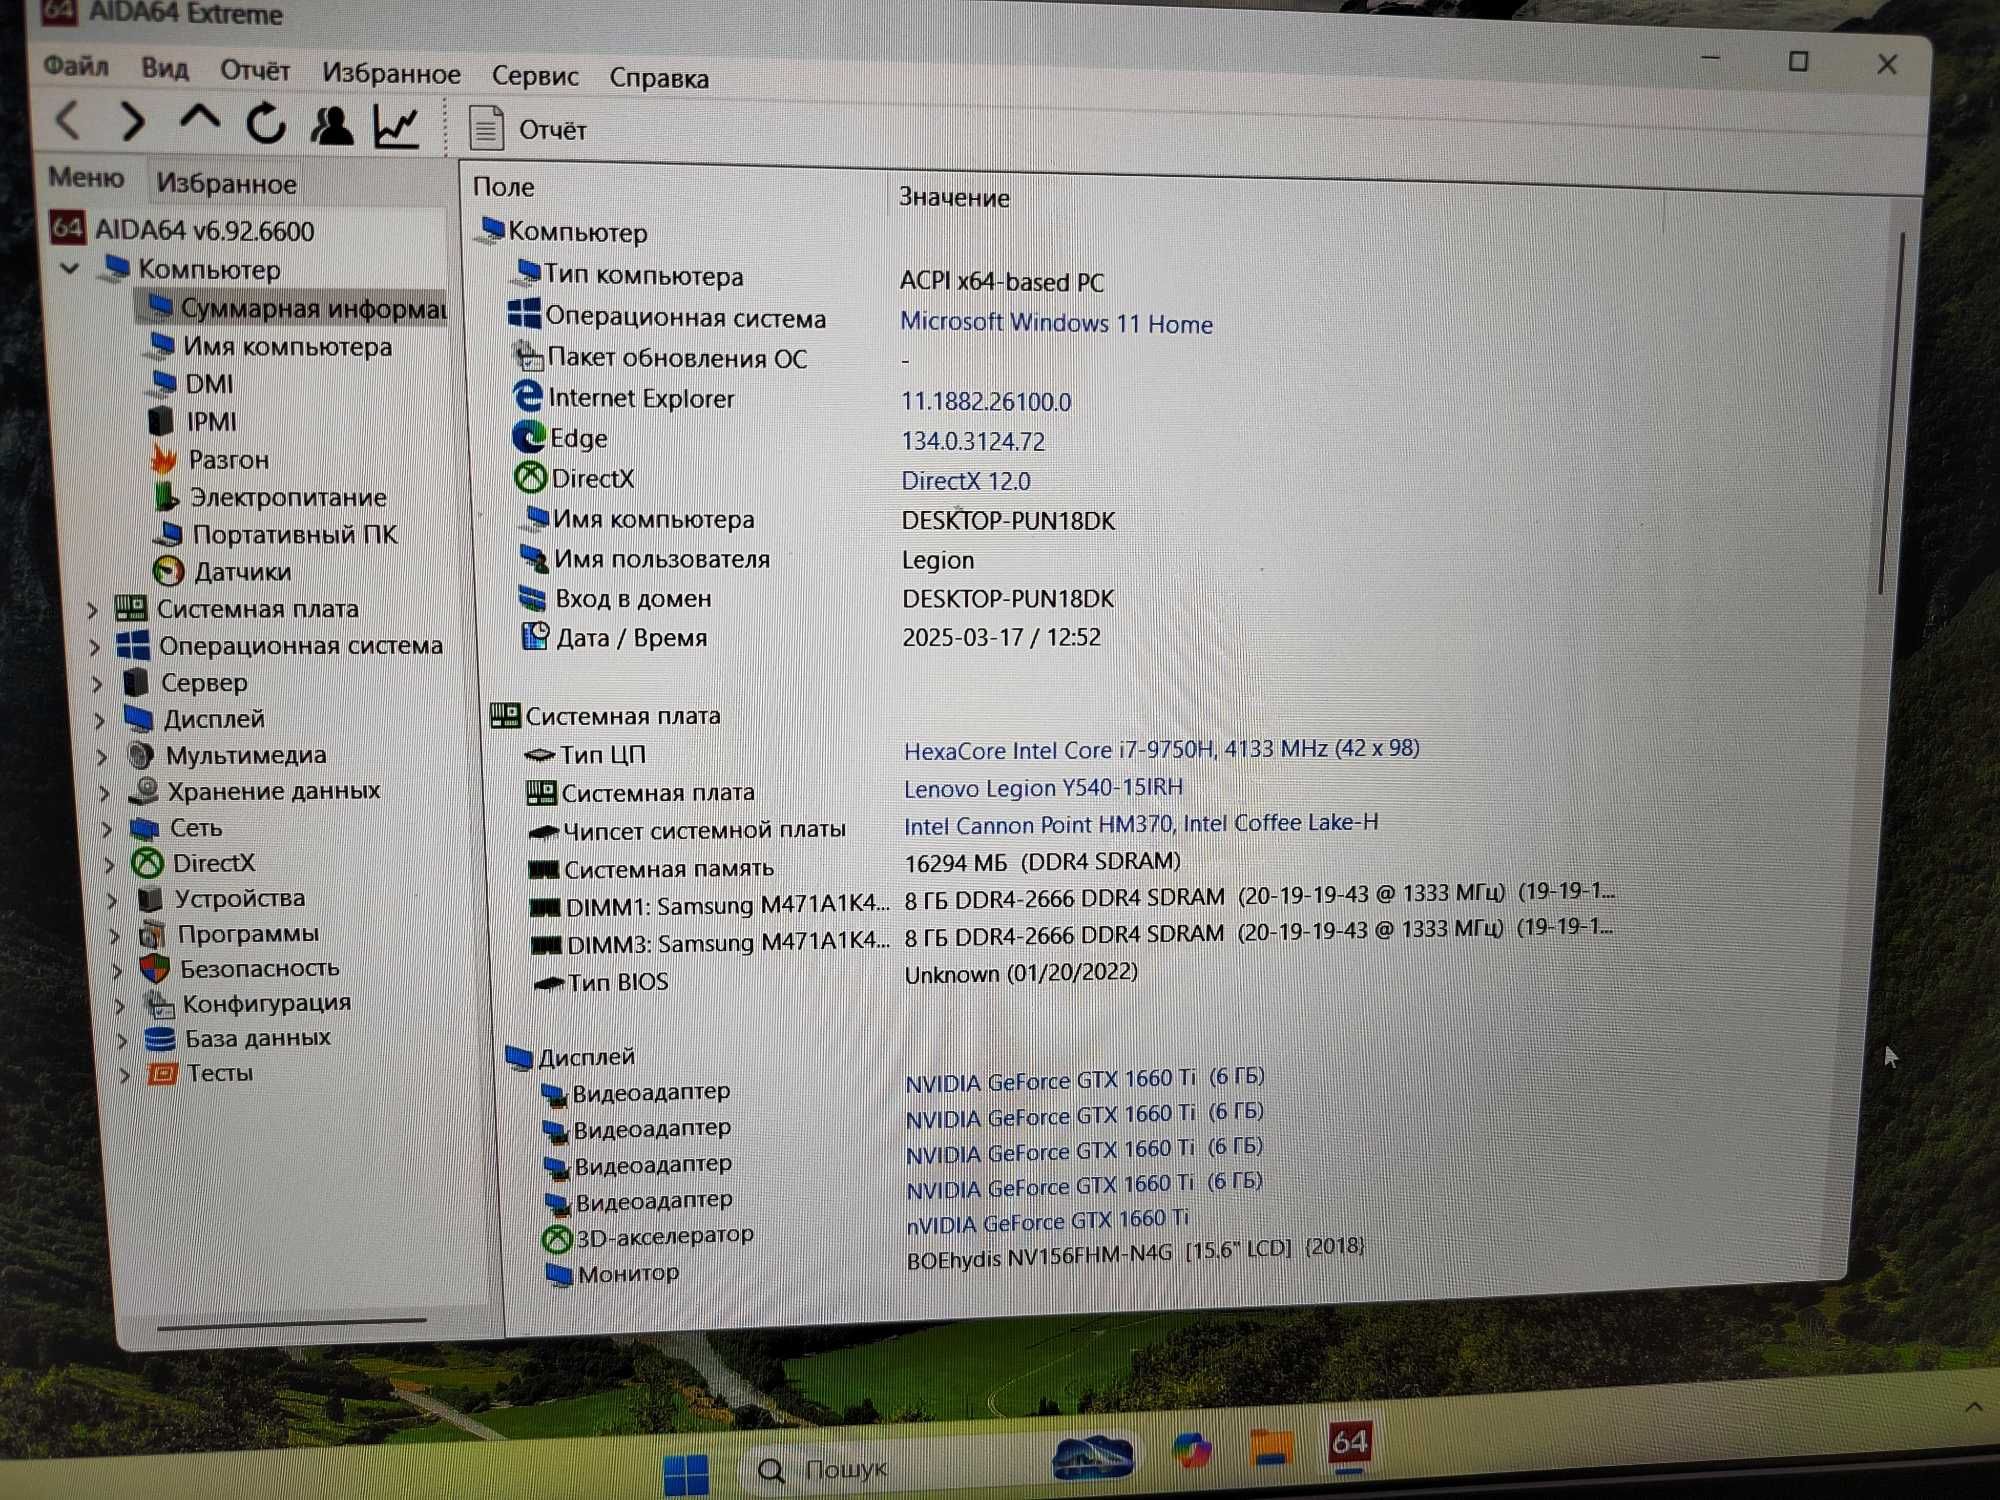
Task: Expand the Сервер tree node
Action: tap(97, 684)
